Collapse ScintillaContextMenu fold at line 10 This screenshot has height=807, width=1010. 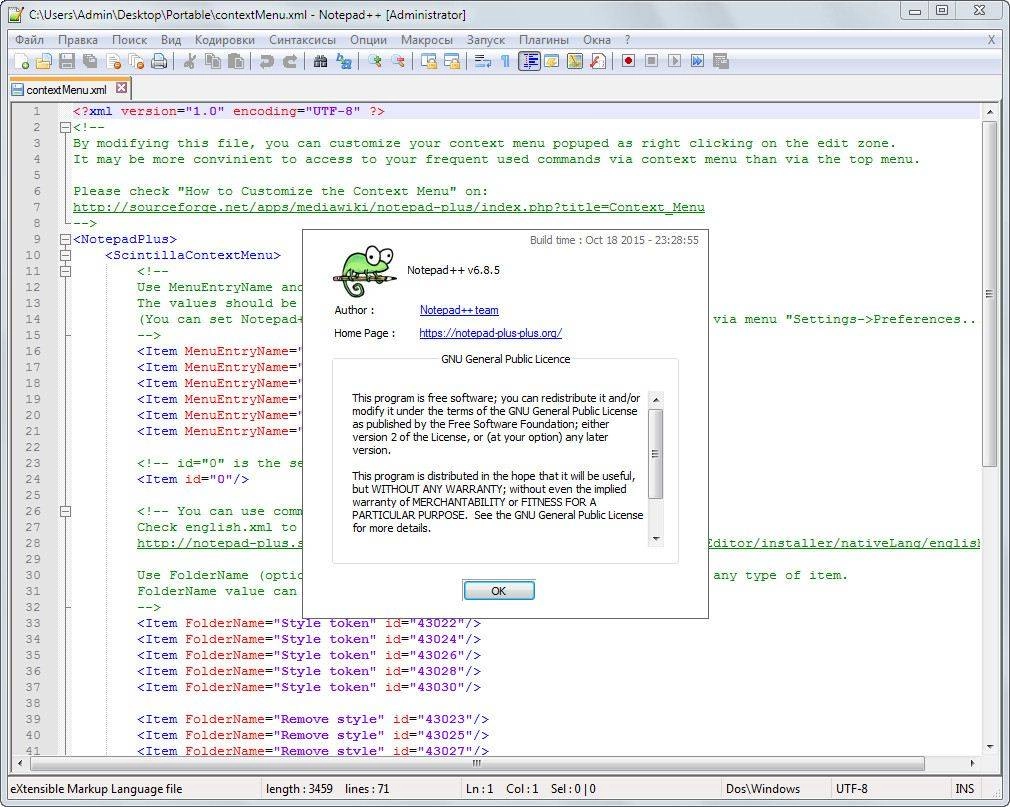coord(65,255)
